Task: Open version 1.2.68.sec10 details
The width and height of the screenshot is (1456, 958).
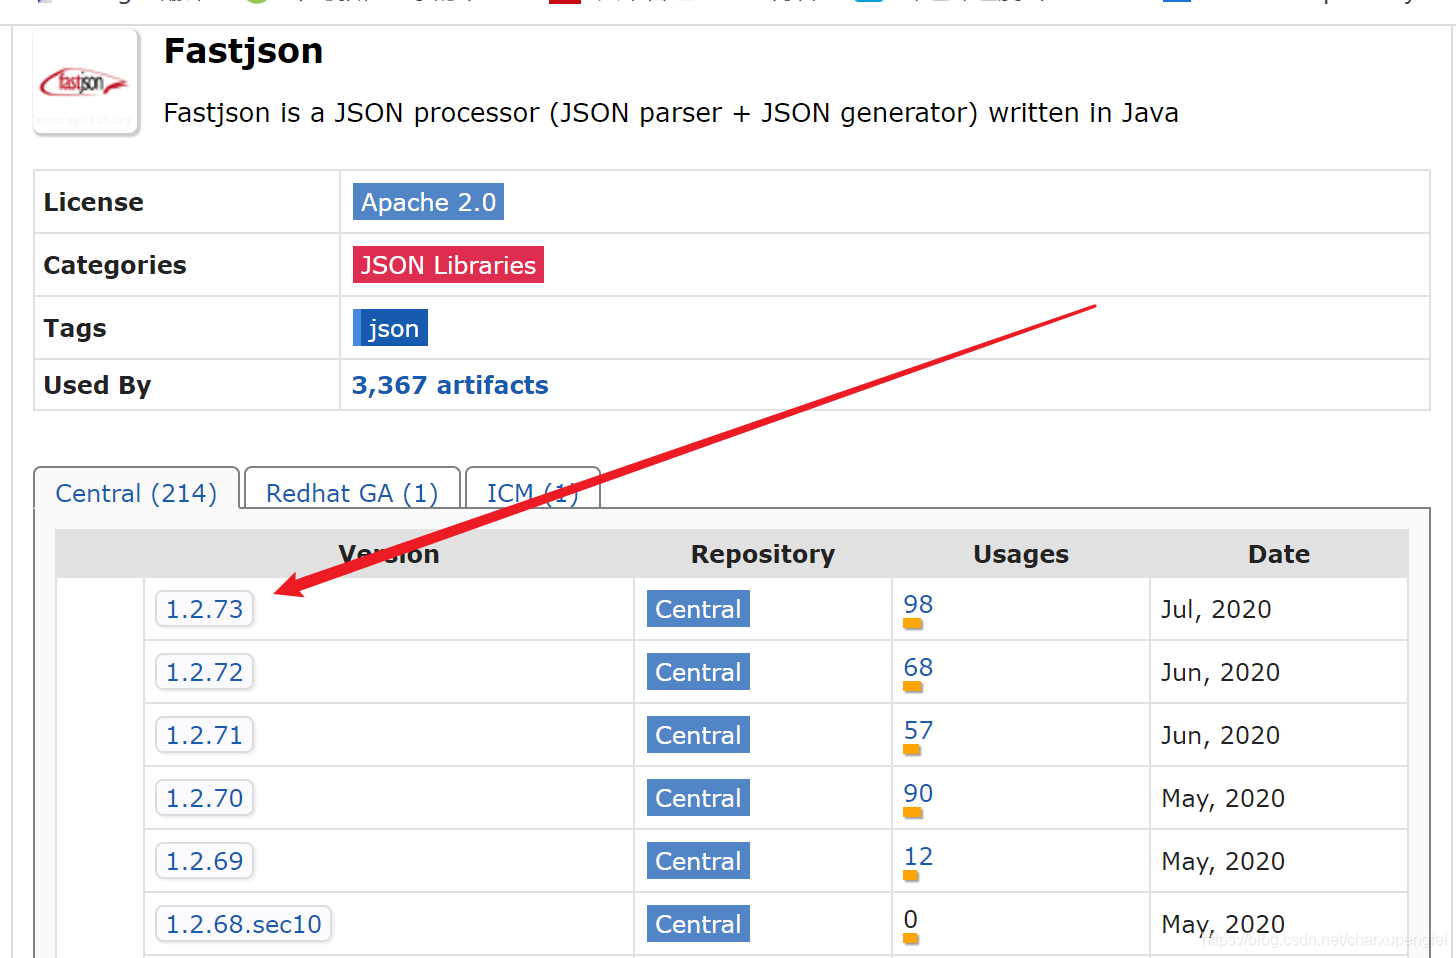Action: 242,923
